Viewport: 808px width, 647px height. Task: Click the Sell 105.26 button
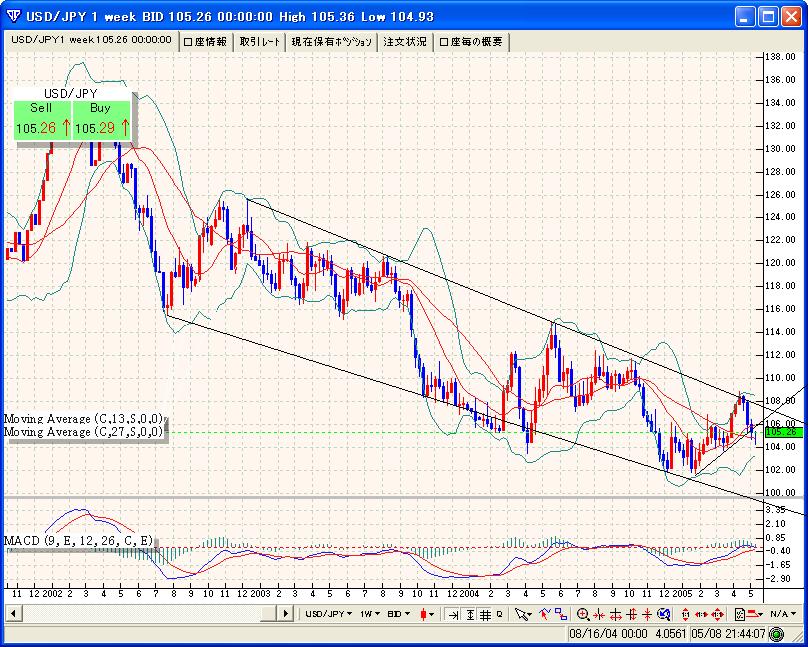click(42, 119)
